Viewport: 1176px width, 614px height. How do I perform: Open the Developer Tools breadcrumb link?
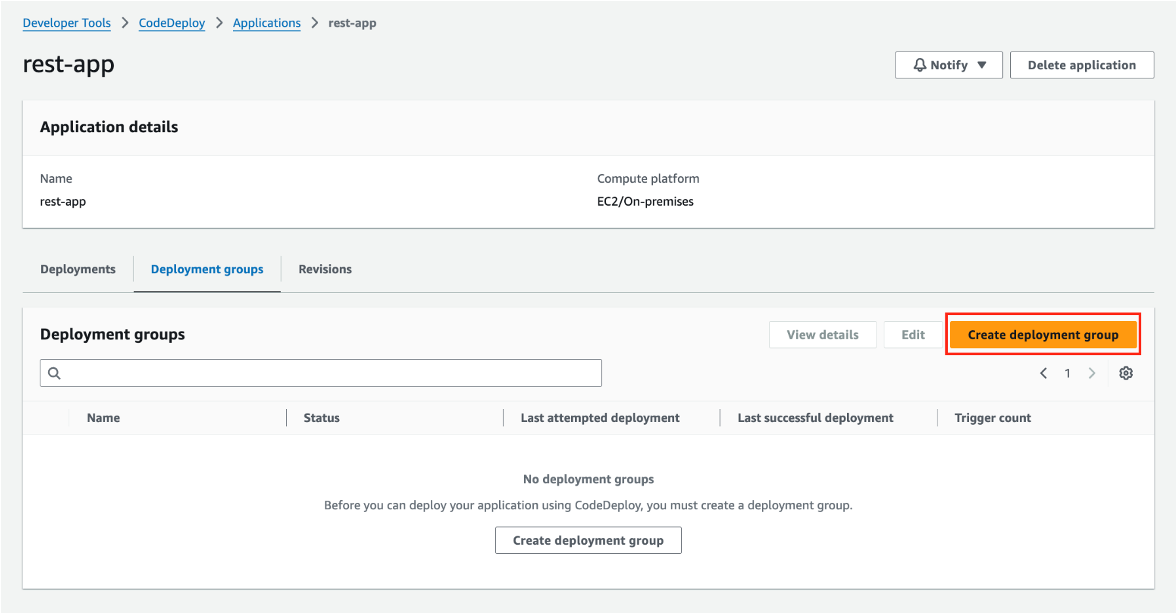click(67, 23)
